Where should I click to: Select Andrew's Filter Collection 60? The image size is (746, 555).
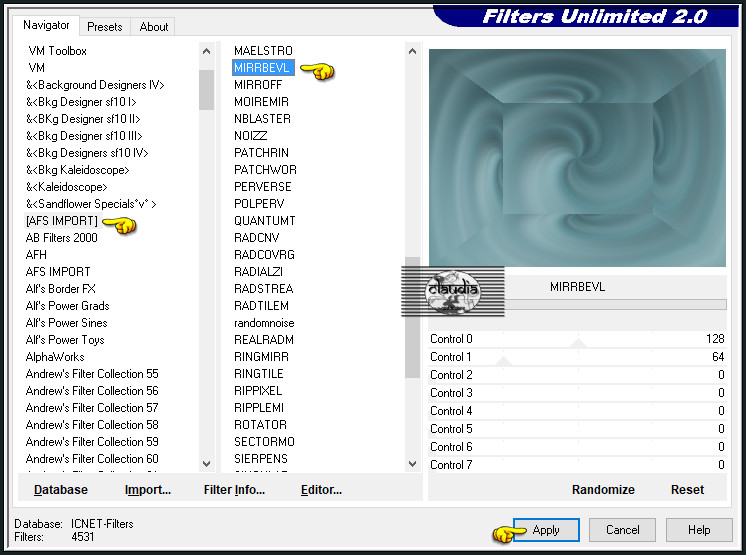tap(92, 459)
